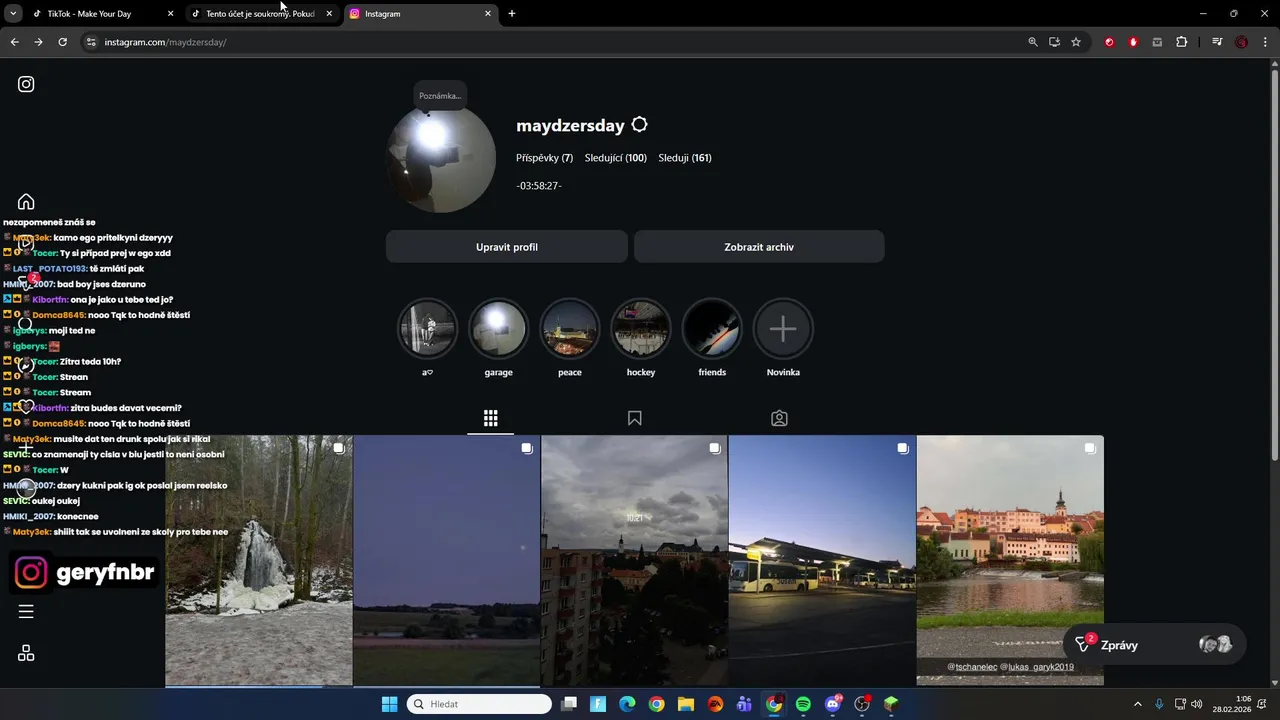Add a new highlight with Novinka plus
1280x720 pixels.
pos(783,329)
